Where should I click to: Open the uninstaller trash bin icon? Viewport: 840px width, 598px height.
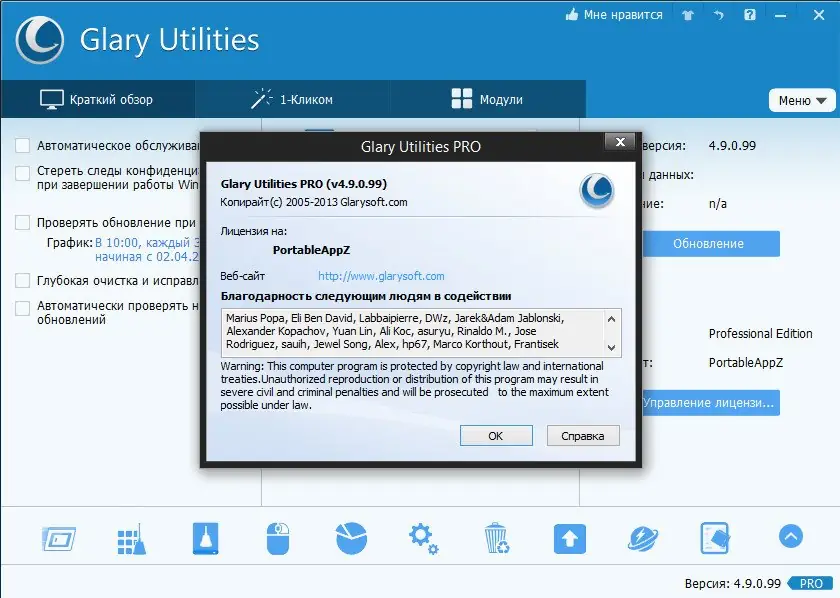coord(497,537)
